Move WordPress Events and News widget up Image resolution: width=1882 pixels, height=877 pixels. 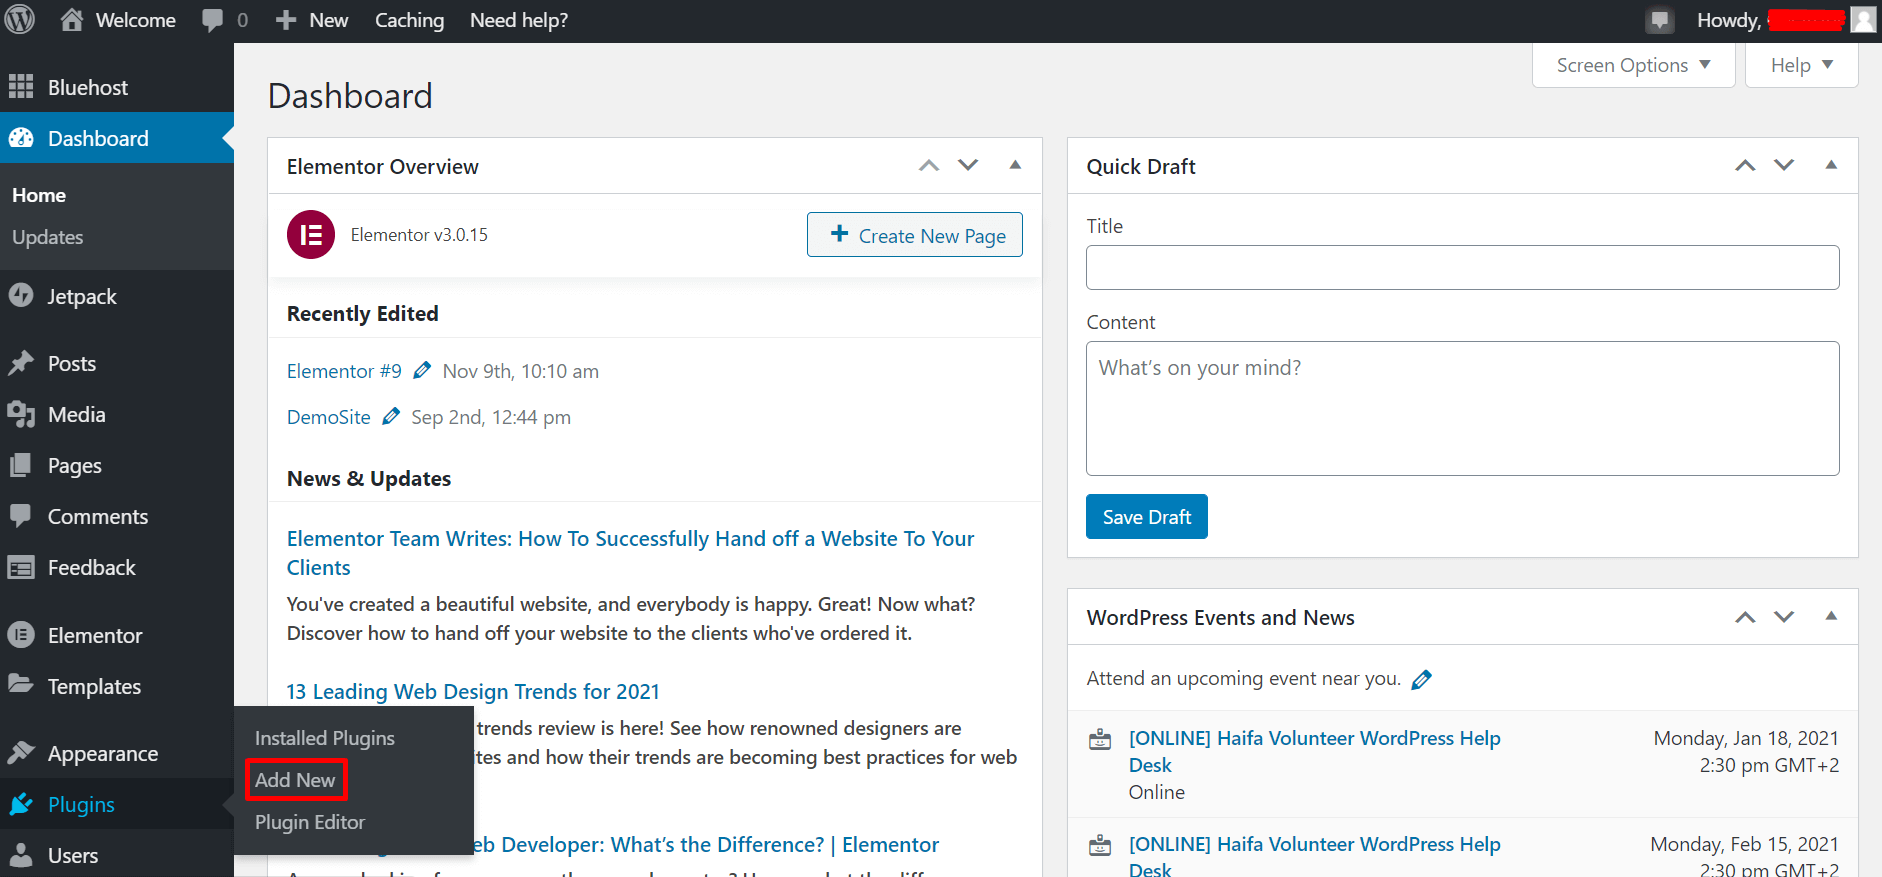click(1745, 617)
